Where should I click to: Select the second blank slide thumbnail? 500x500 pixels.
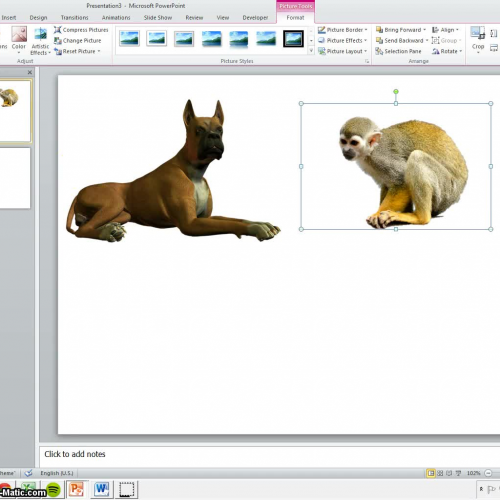click(15, 178)
